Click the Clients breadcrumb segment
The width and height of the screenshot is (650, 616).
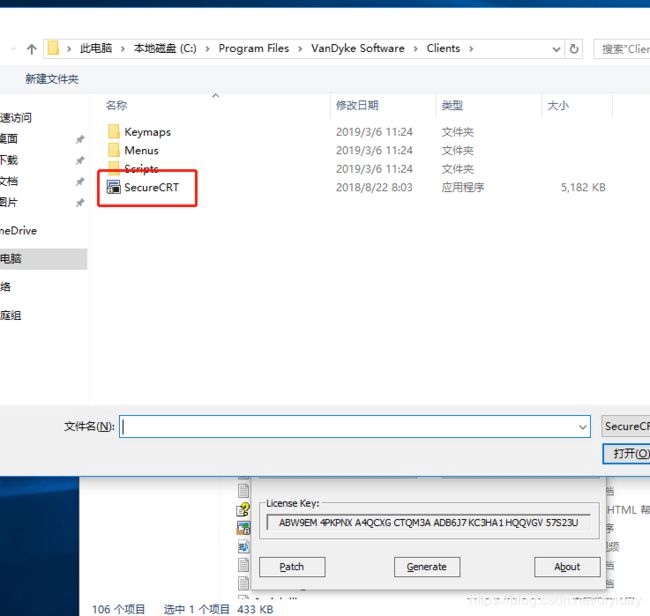443,49
